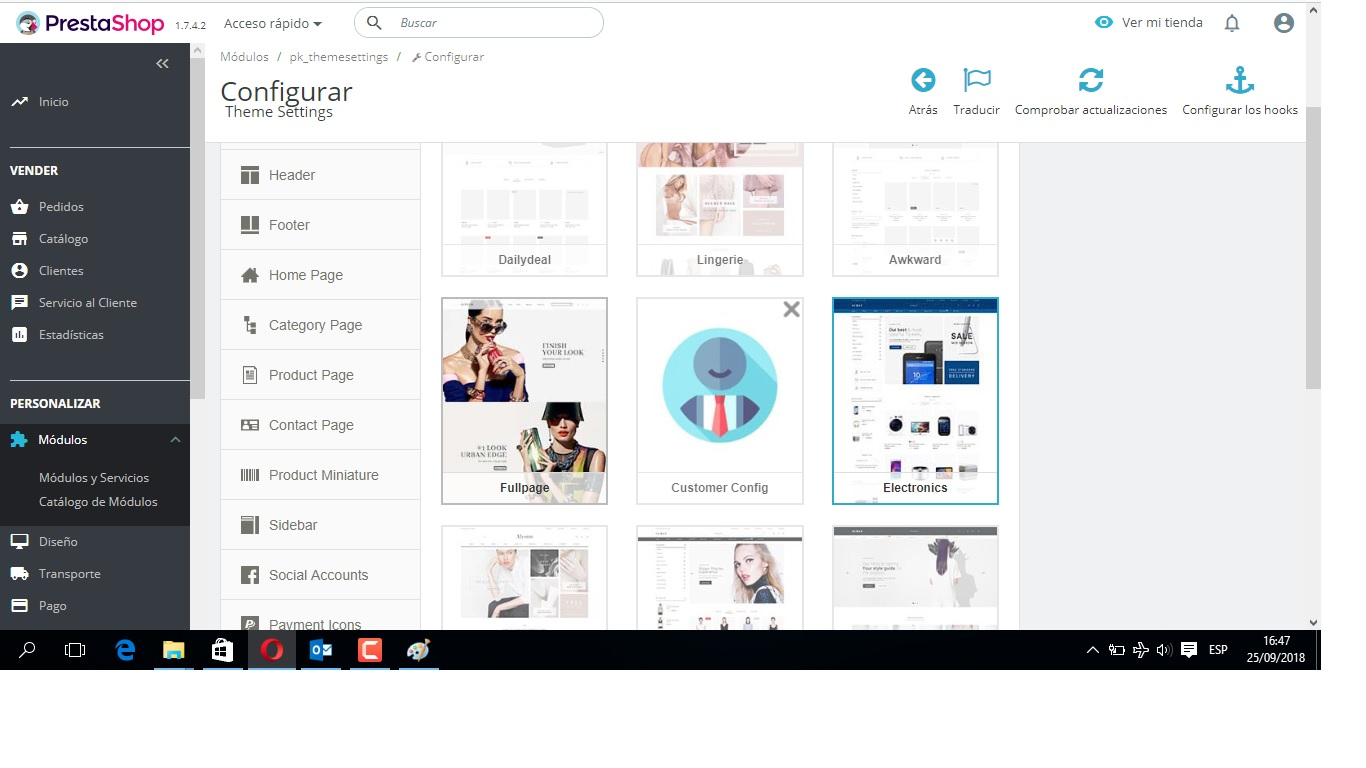Viewport: 1366px width, 768px height.
Task: Click the taskbar volume icon
Action: (x=1164, y=650)
